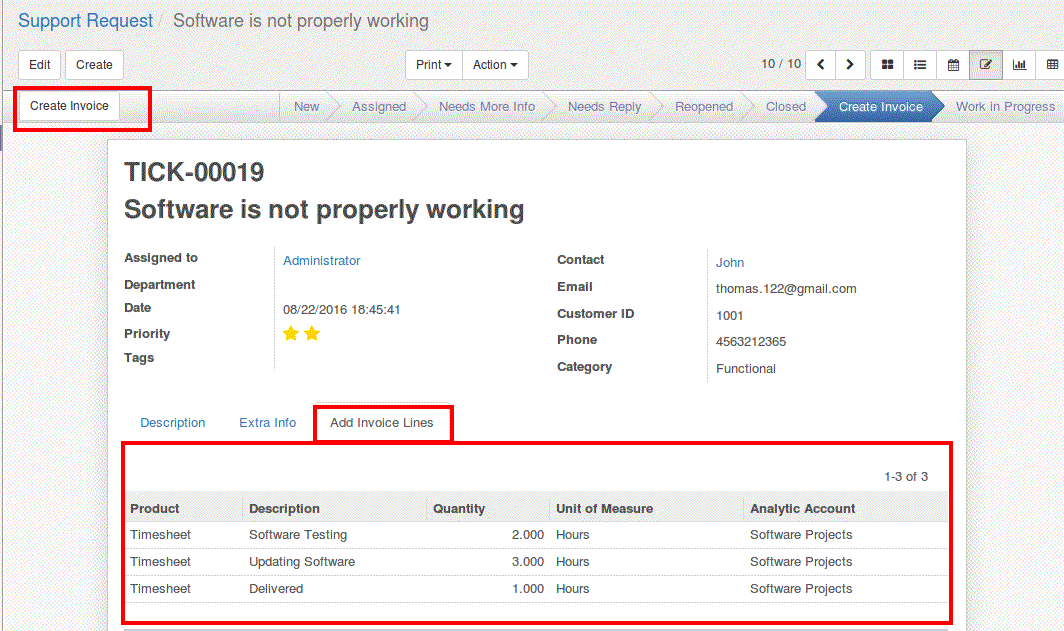Open the Administrator user link
Image resolution: width=1064 pixels, height=631 pixels.
coord(322,261)
